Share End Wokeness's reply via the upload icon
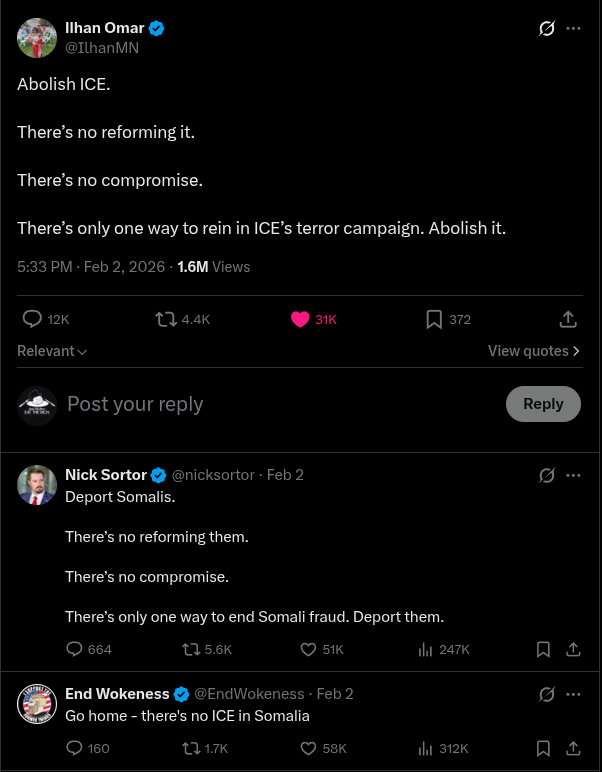The height and width of the screenshot is (772, 602). 573,748
